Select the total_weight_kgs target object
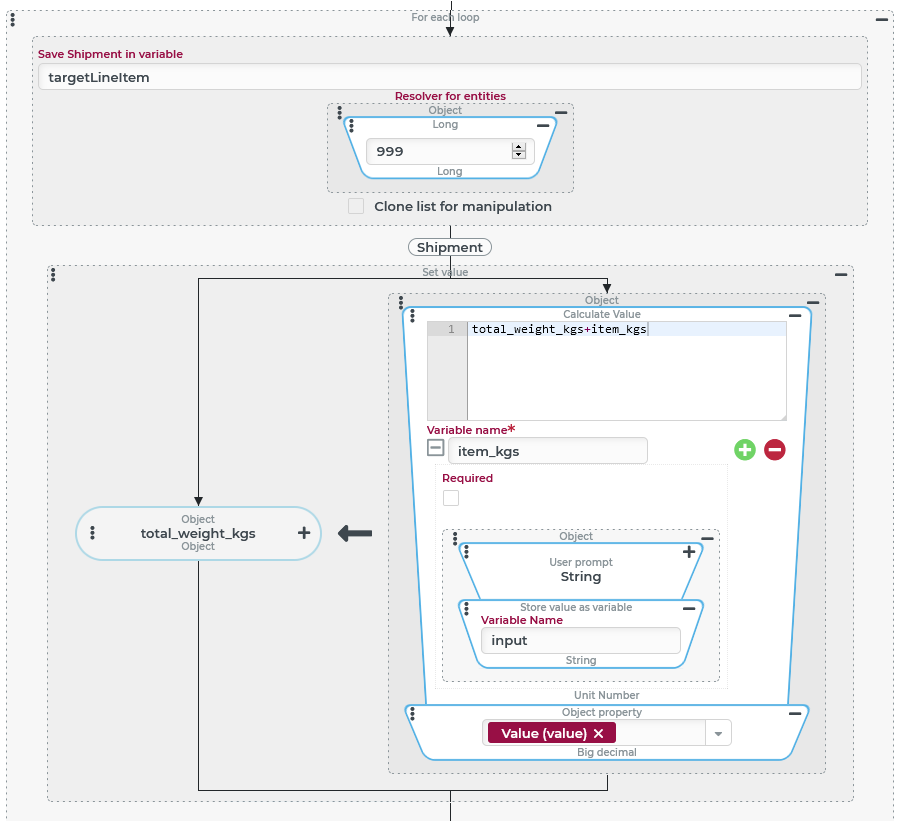Screen dimensions: 902x821 point(198,533)
